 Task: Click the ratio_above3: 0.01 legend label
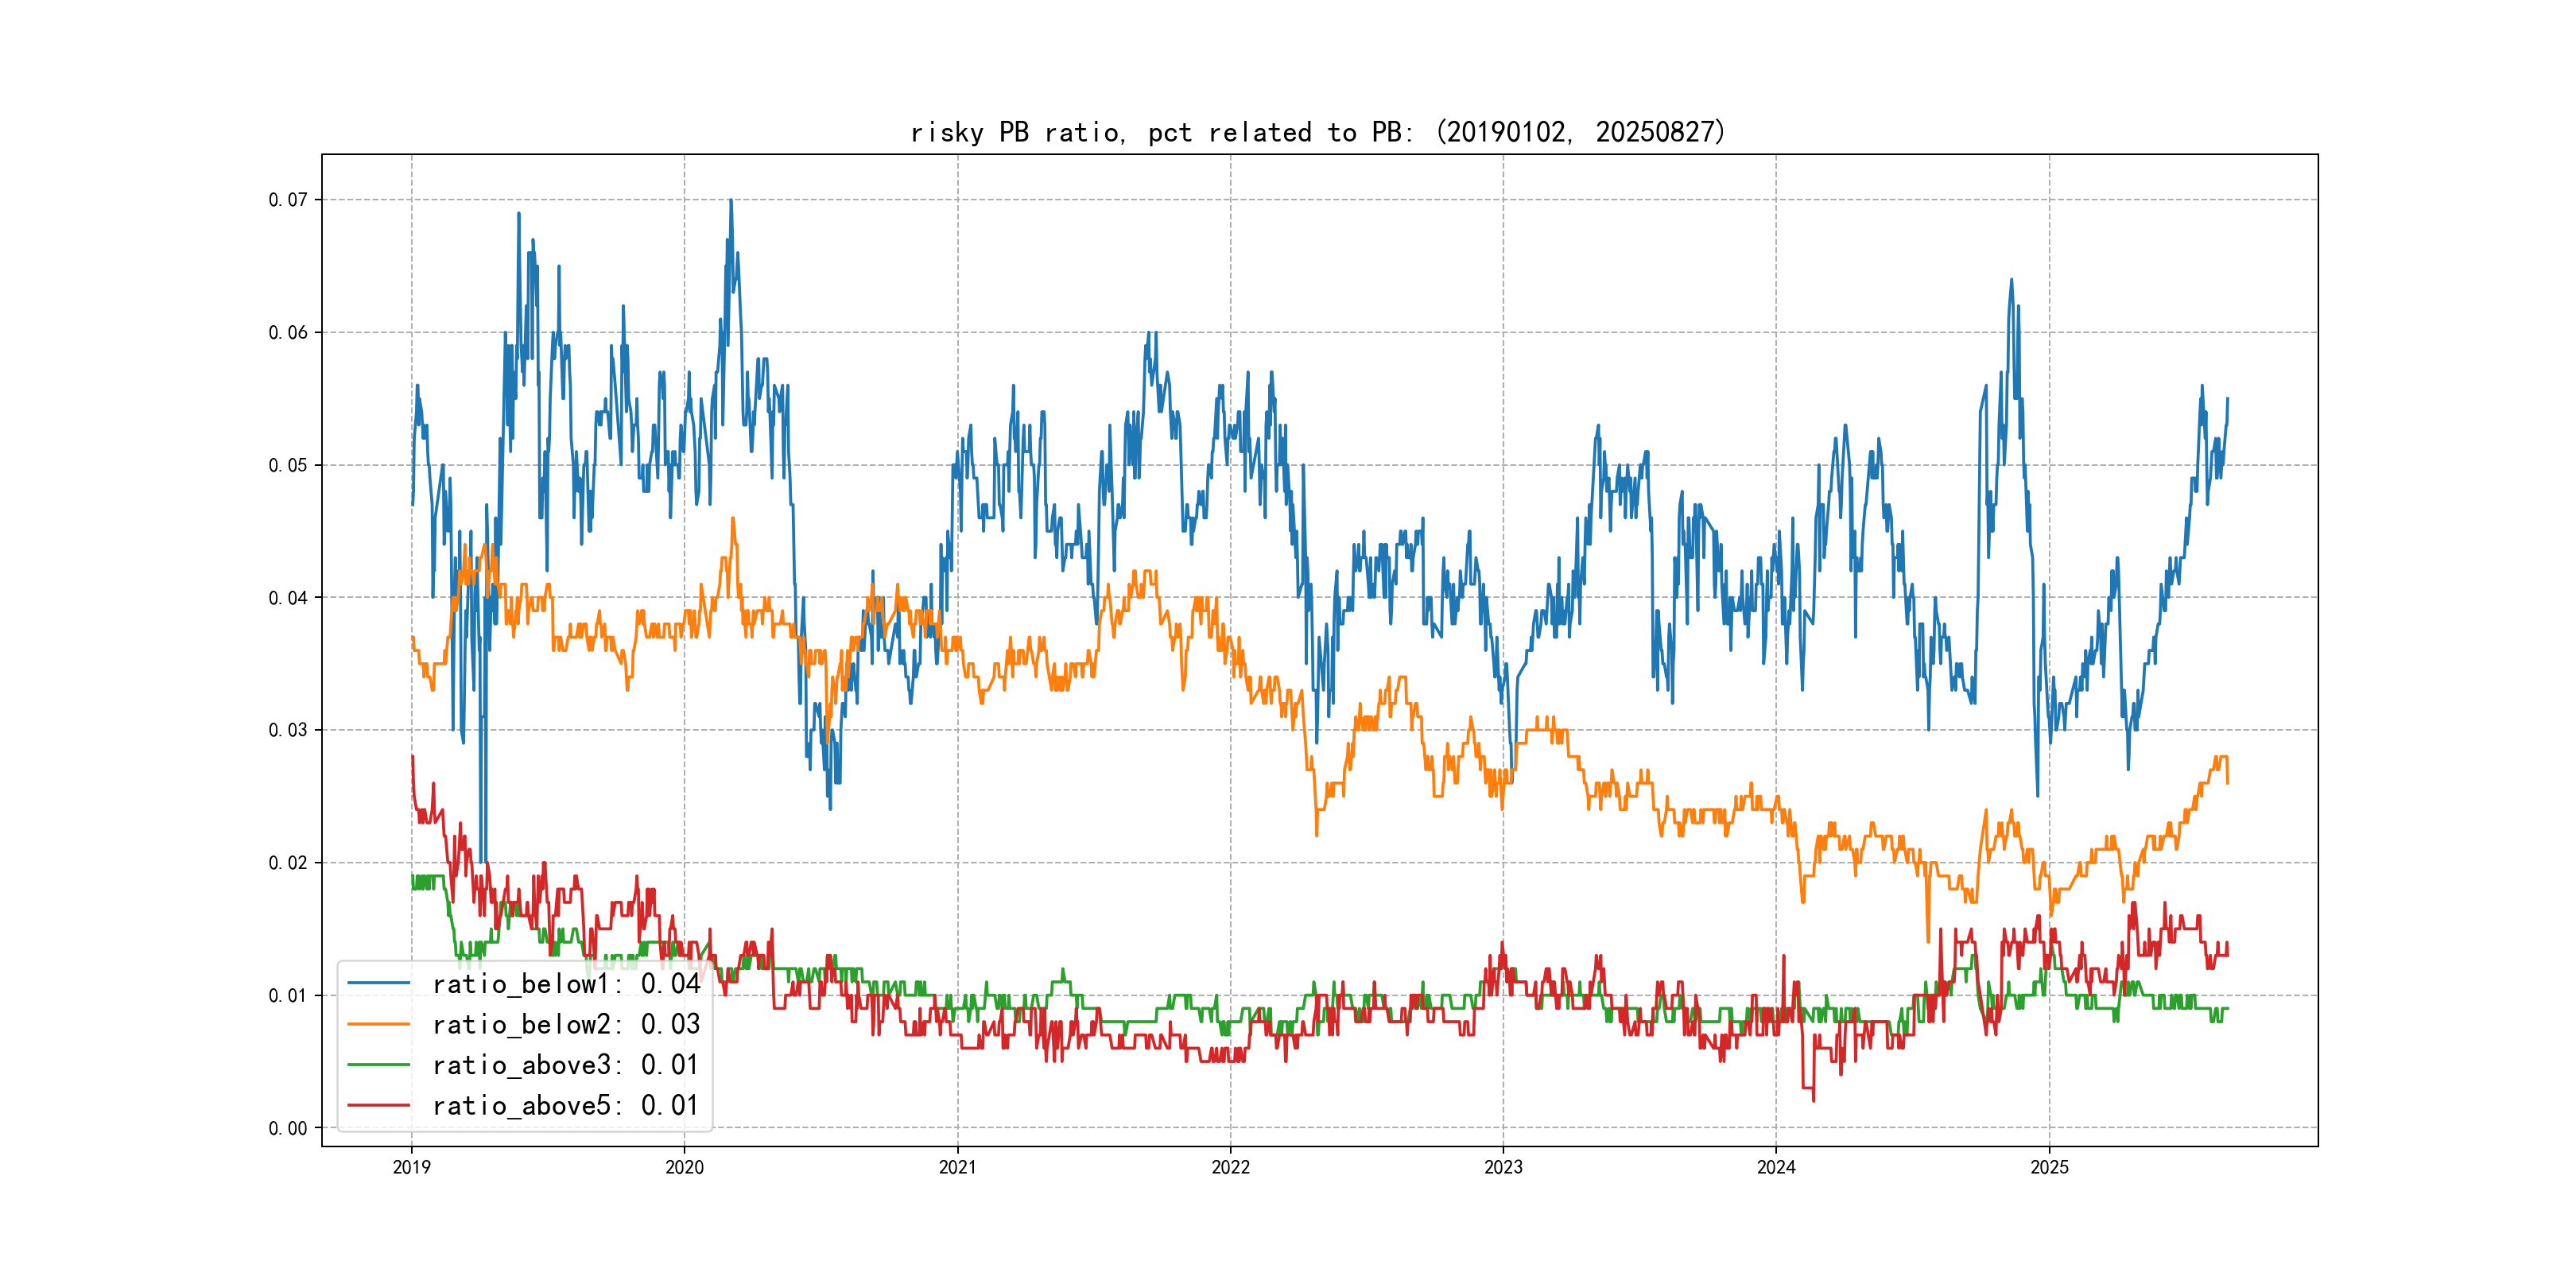(x=566, y=1065)
